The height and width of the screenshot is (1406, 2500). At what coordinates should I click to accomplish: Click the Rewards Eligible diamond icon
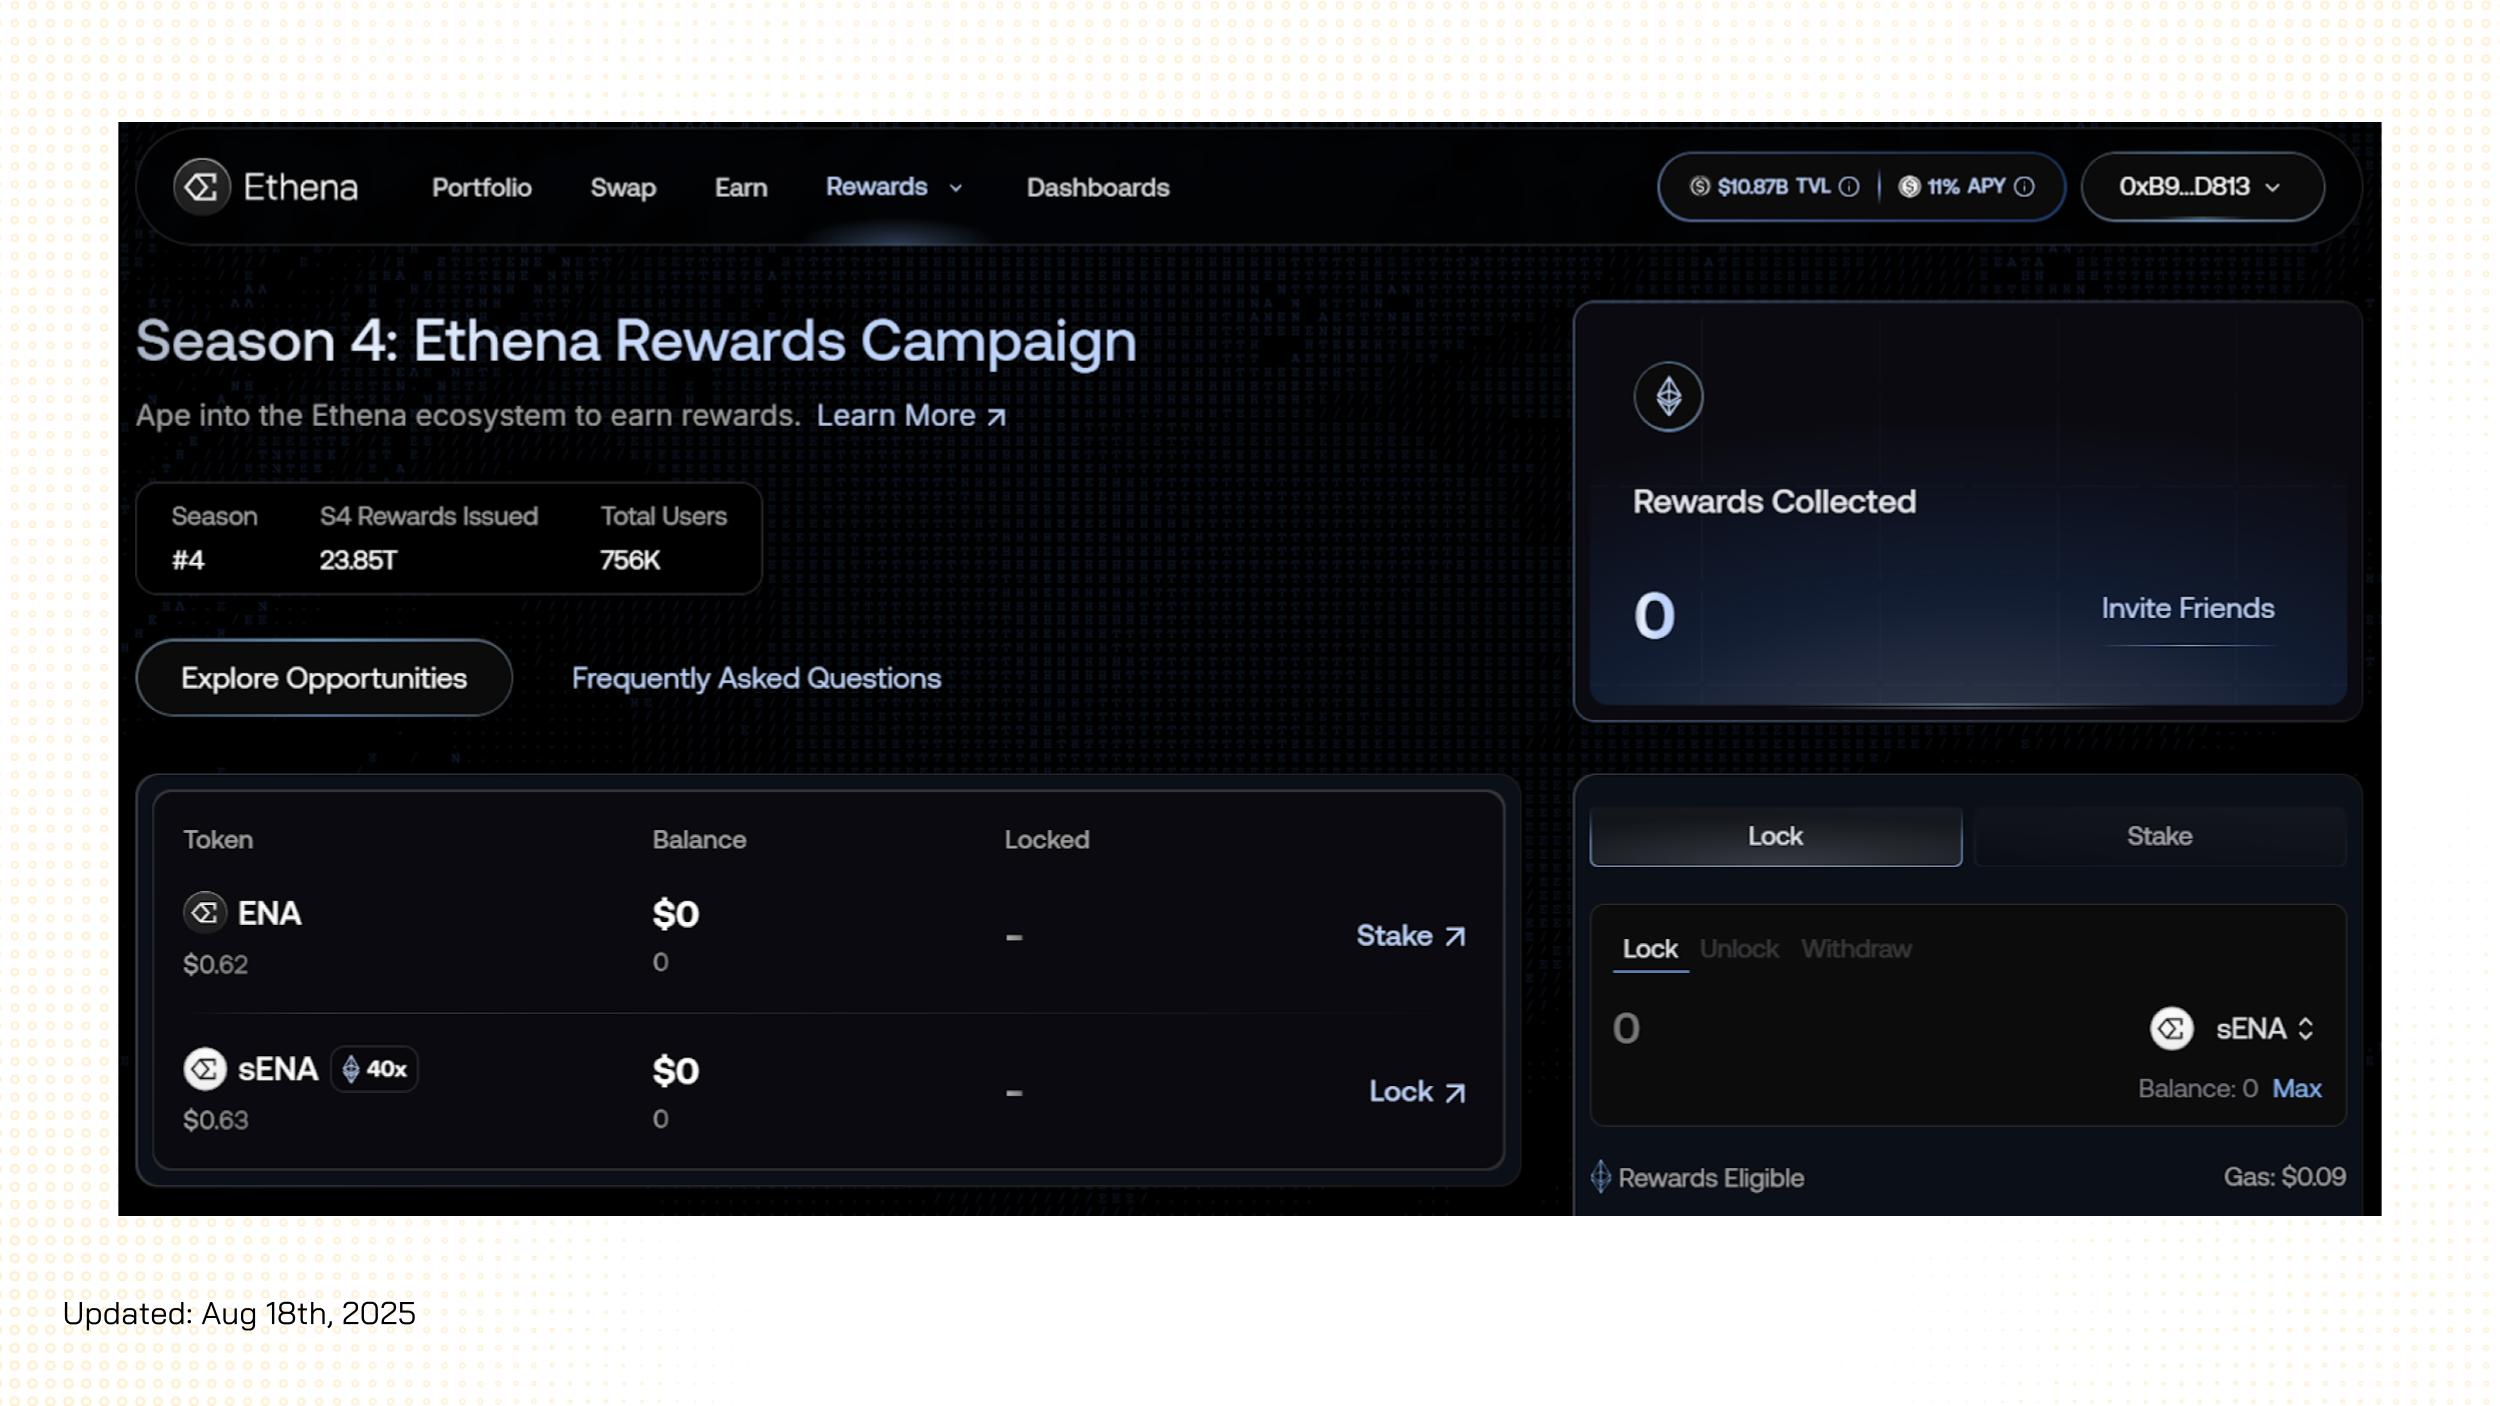click(1600, 1176)
